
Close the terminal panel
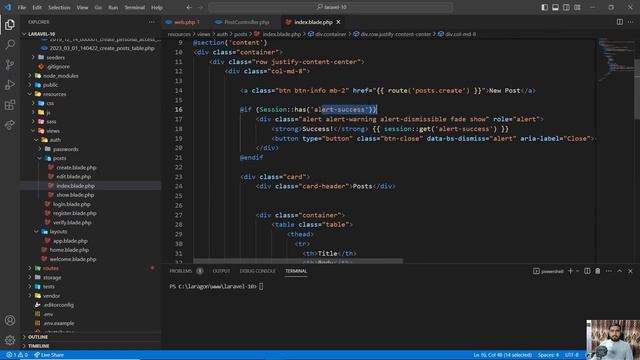click(630, 271)
